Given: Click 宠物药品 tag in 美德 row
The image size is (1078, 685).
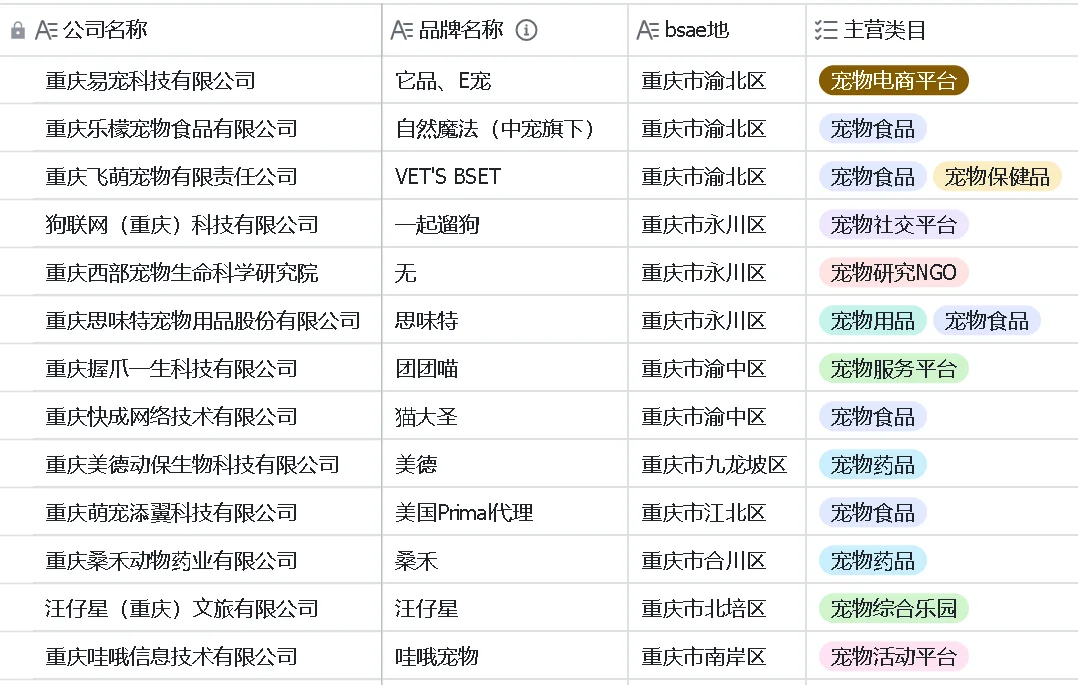Looking at the screenshot, I should (x=872, y=465).
